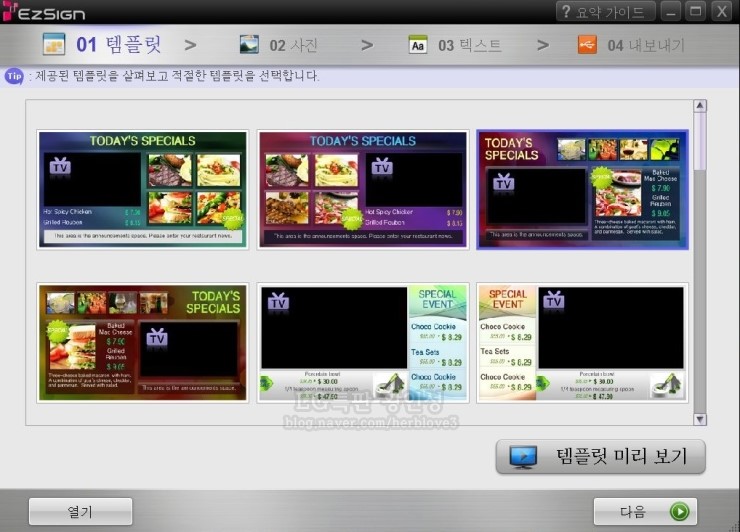Click scrollbar down arrow in template list
Screen dimensions: 740x532
click(700, 419)
